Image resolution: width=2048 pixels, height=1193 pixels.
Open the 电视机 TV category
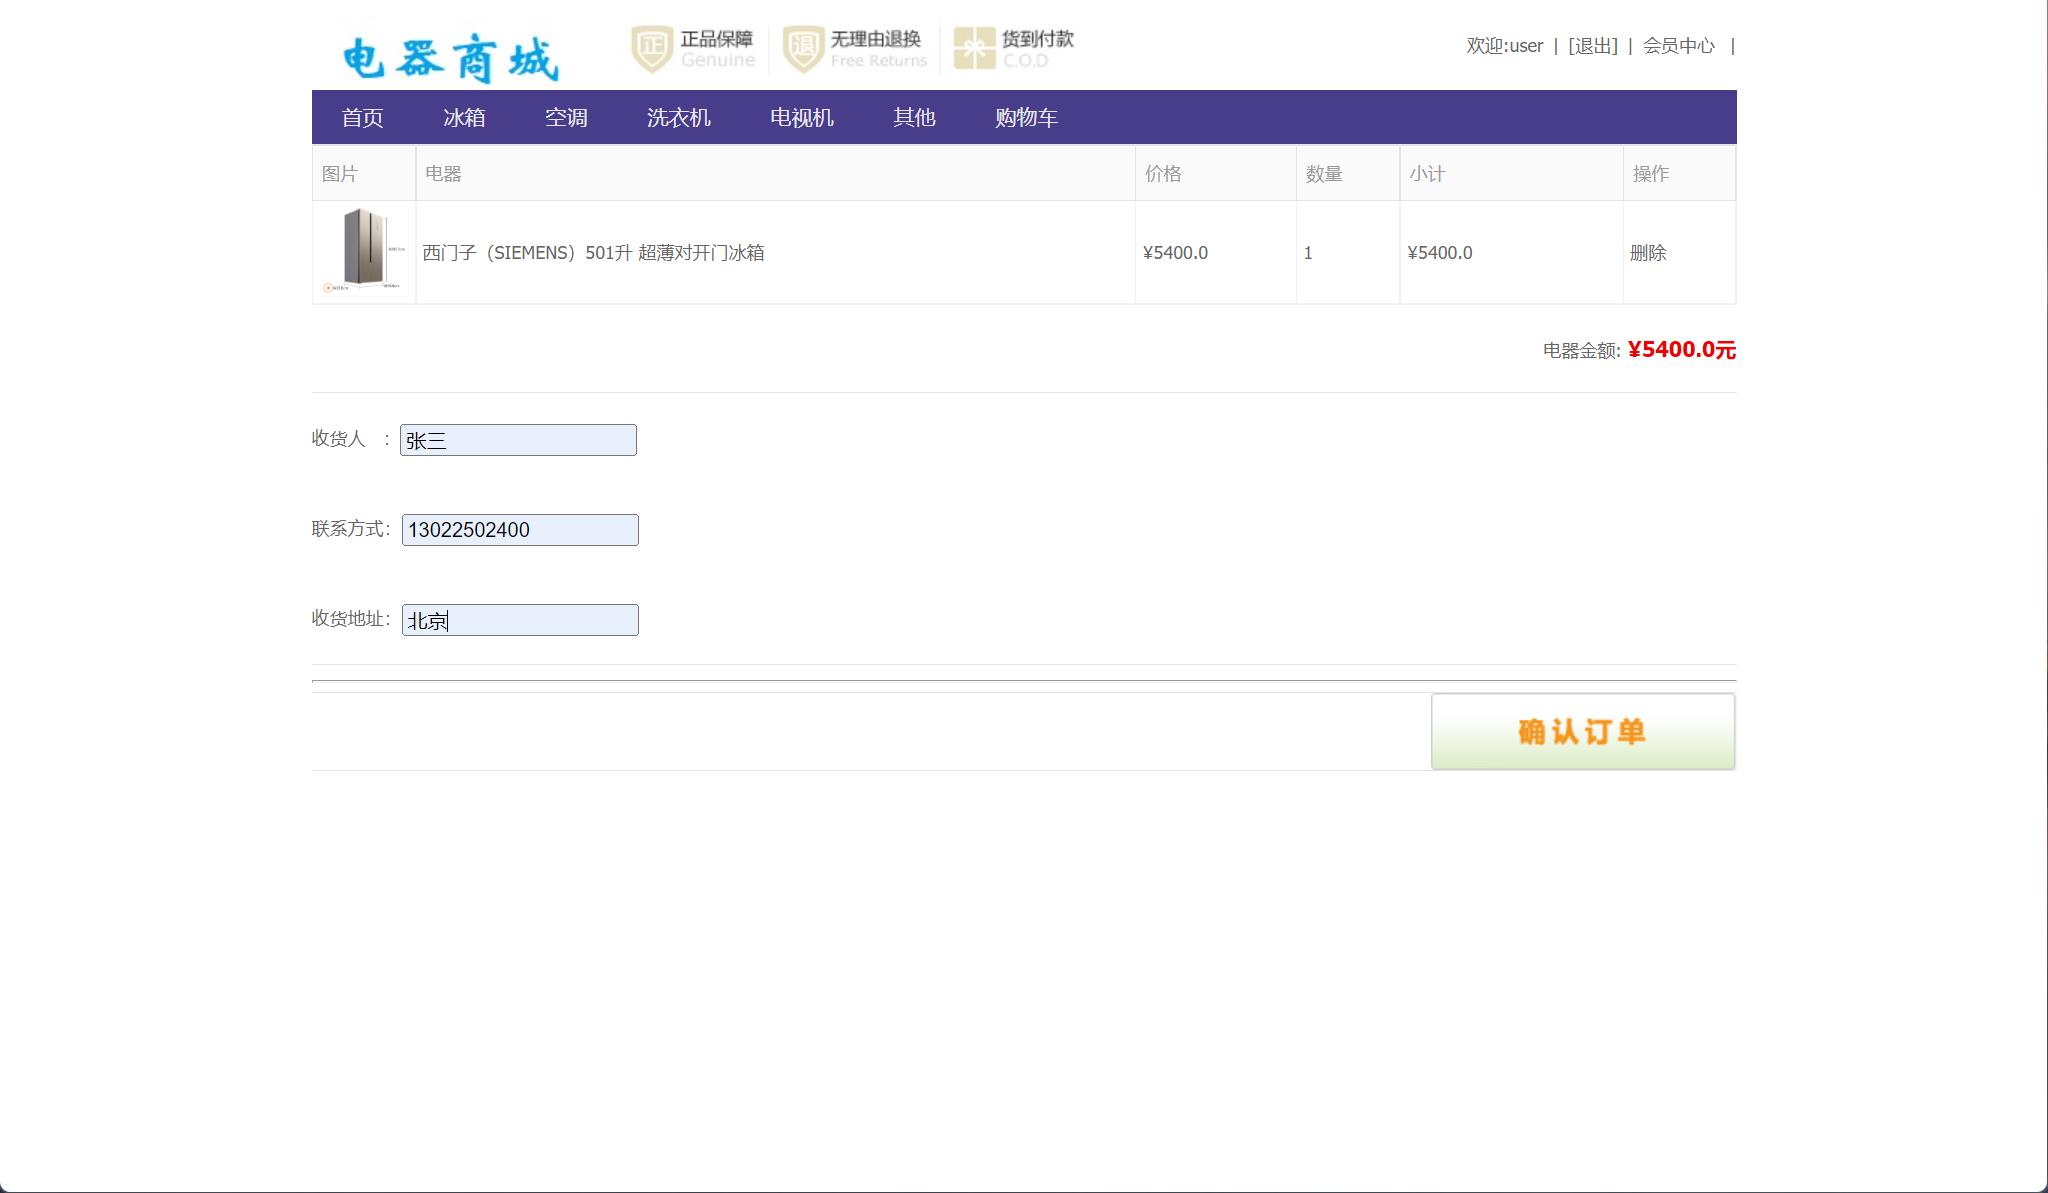(802, 117)
